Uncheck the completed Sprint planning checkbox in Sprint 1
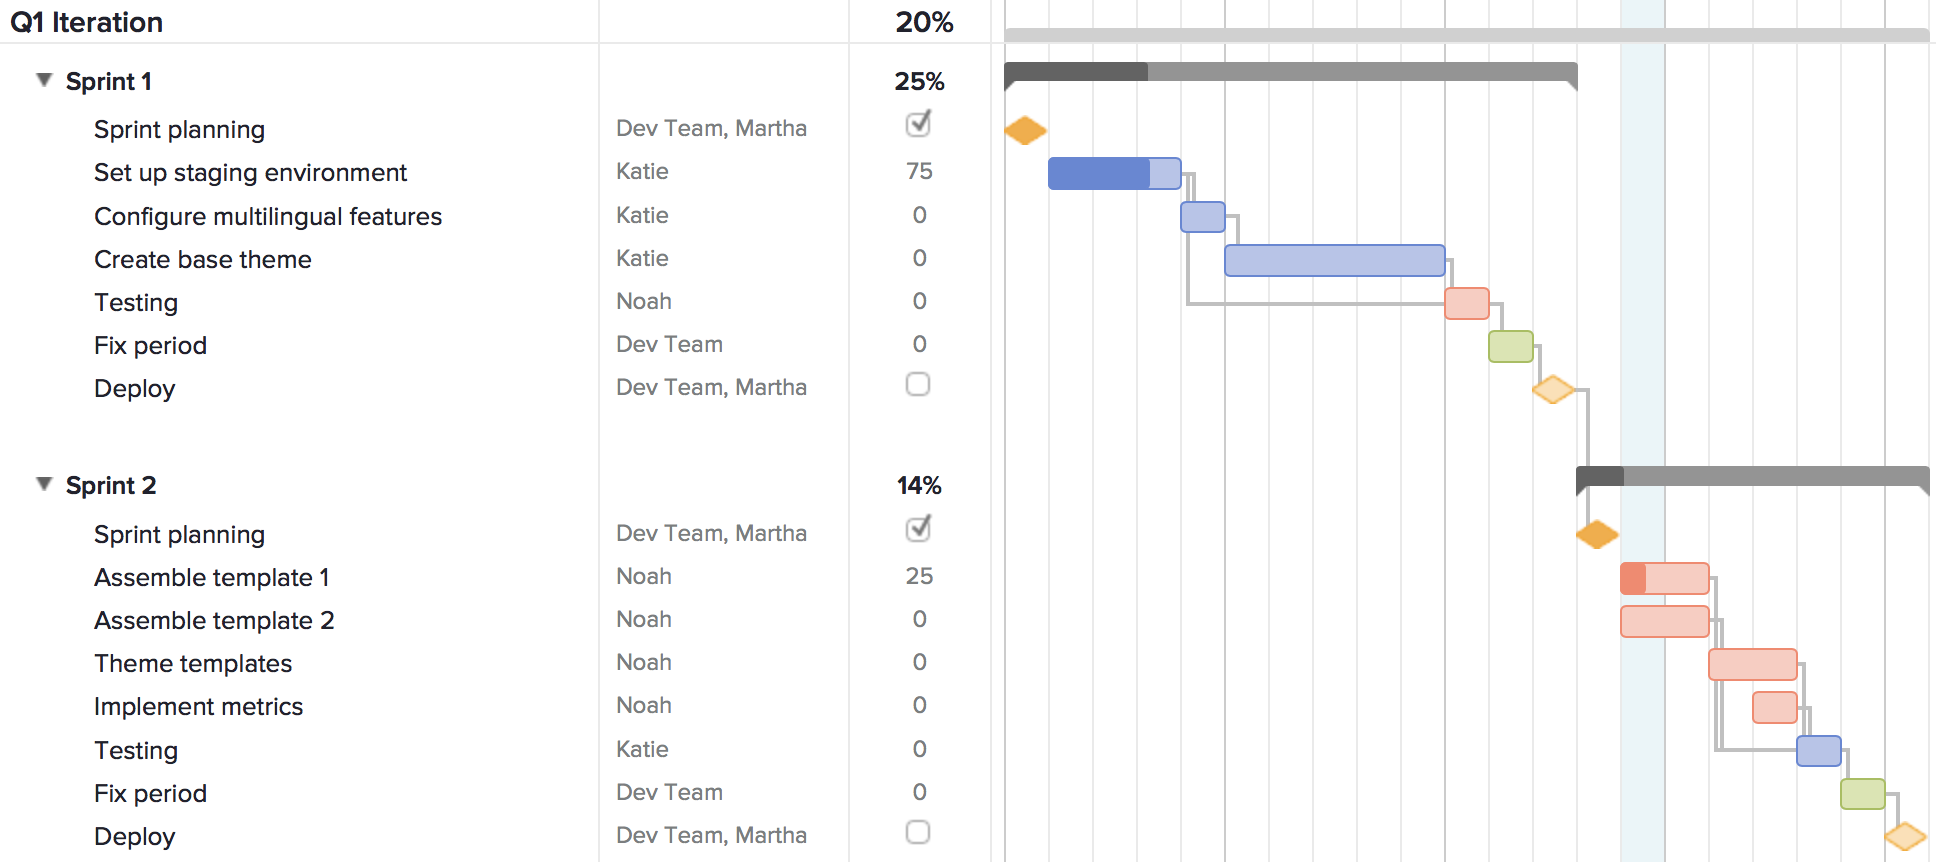 tap(918, 126)
